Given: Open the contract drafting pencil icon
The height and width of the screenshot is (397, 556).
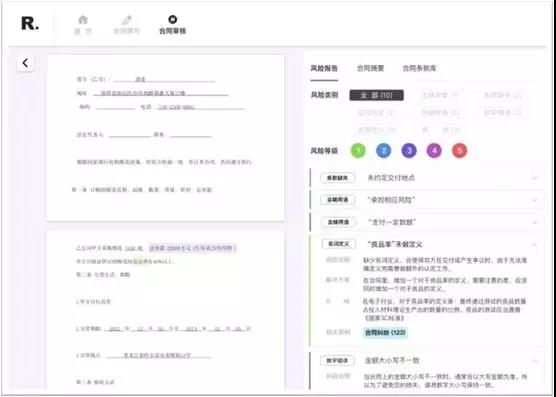Looking at the screenshot, I should (x=127, y=20).
